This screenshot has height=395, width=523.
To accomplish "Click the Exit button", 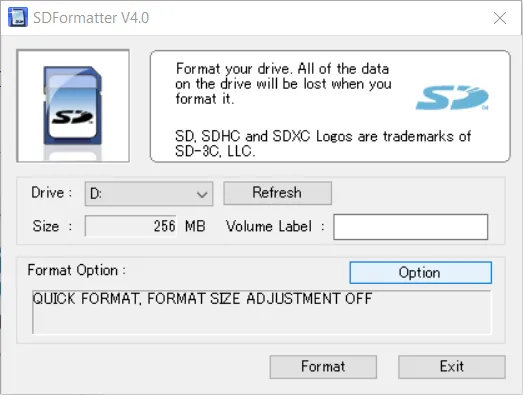I will coord(452,367).
